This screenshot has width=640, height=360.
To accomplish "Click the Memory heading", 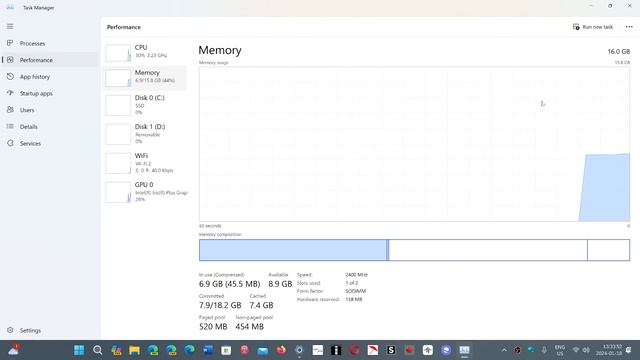I will tap(220, 50).
